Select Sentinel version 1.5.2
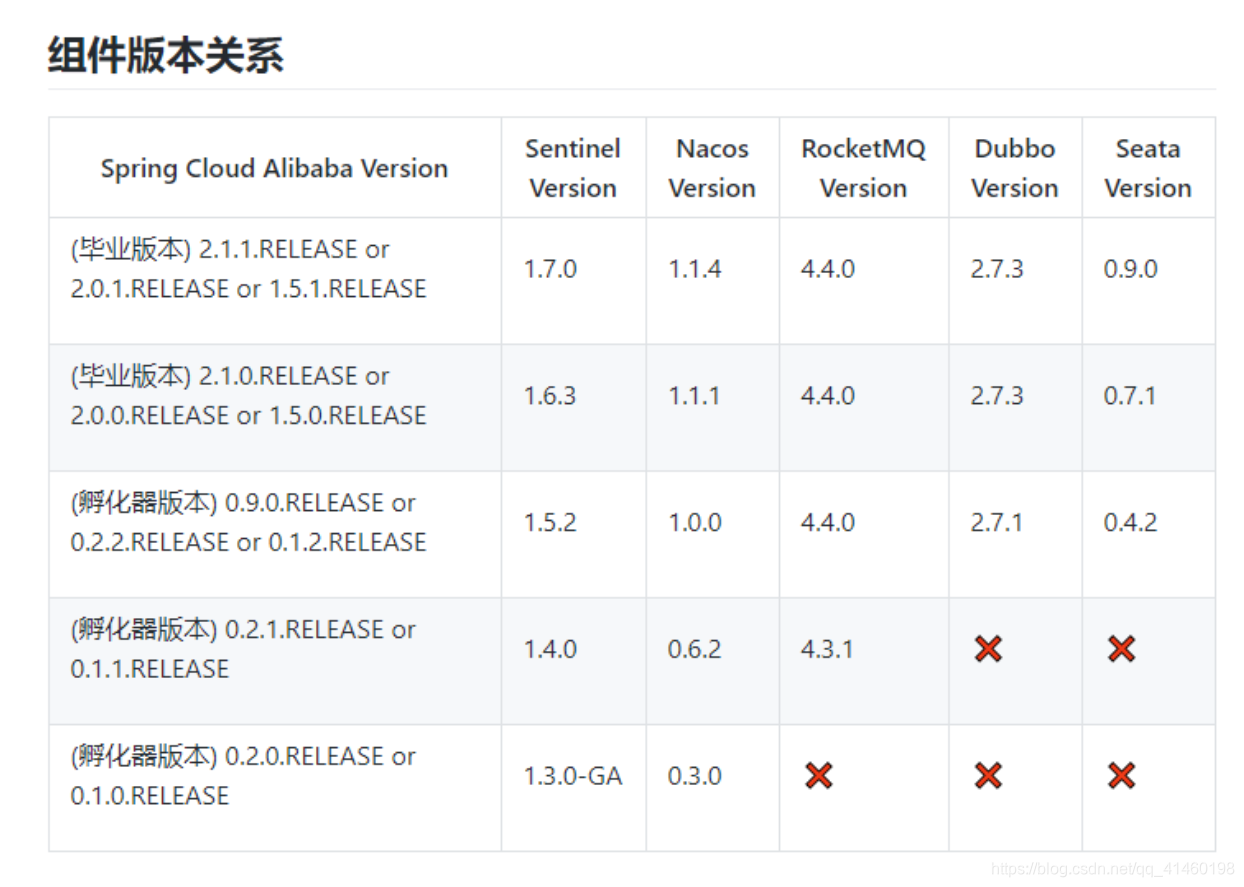This screenshot has height=887, width=1244. click(x=550, y=522)
